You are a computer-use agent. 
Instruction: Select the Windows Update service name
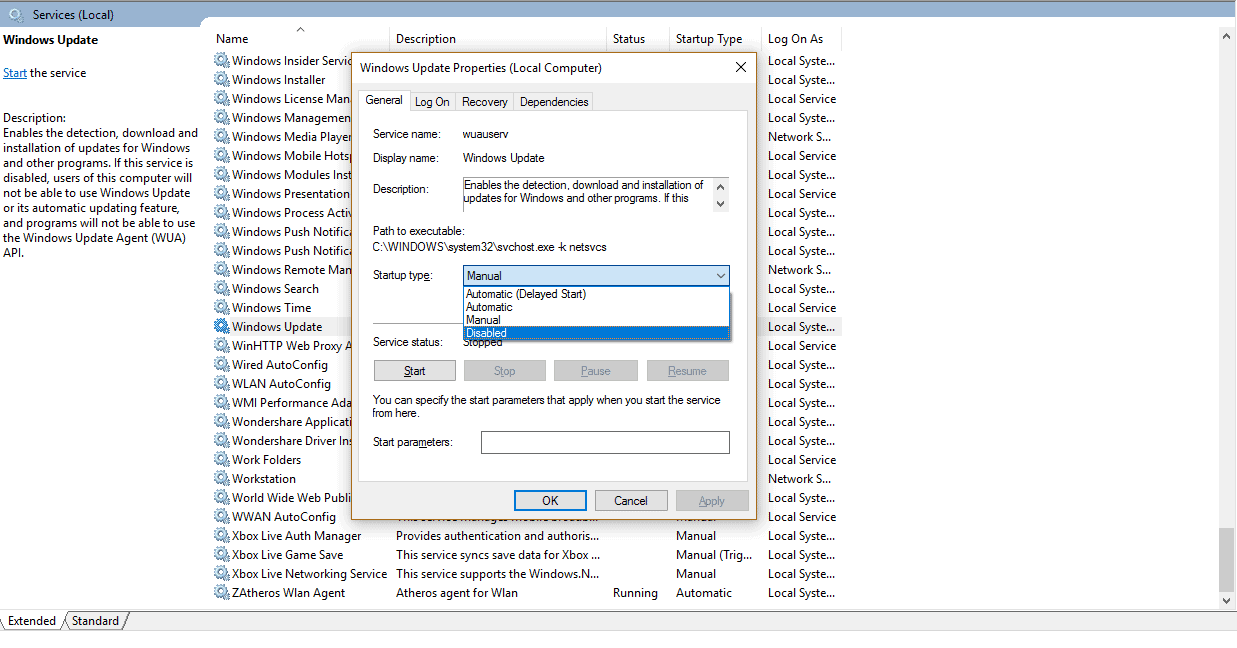pyautogui.click(x=277, y=327)
